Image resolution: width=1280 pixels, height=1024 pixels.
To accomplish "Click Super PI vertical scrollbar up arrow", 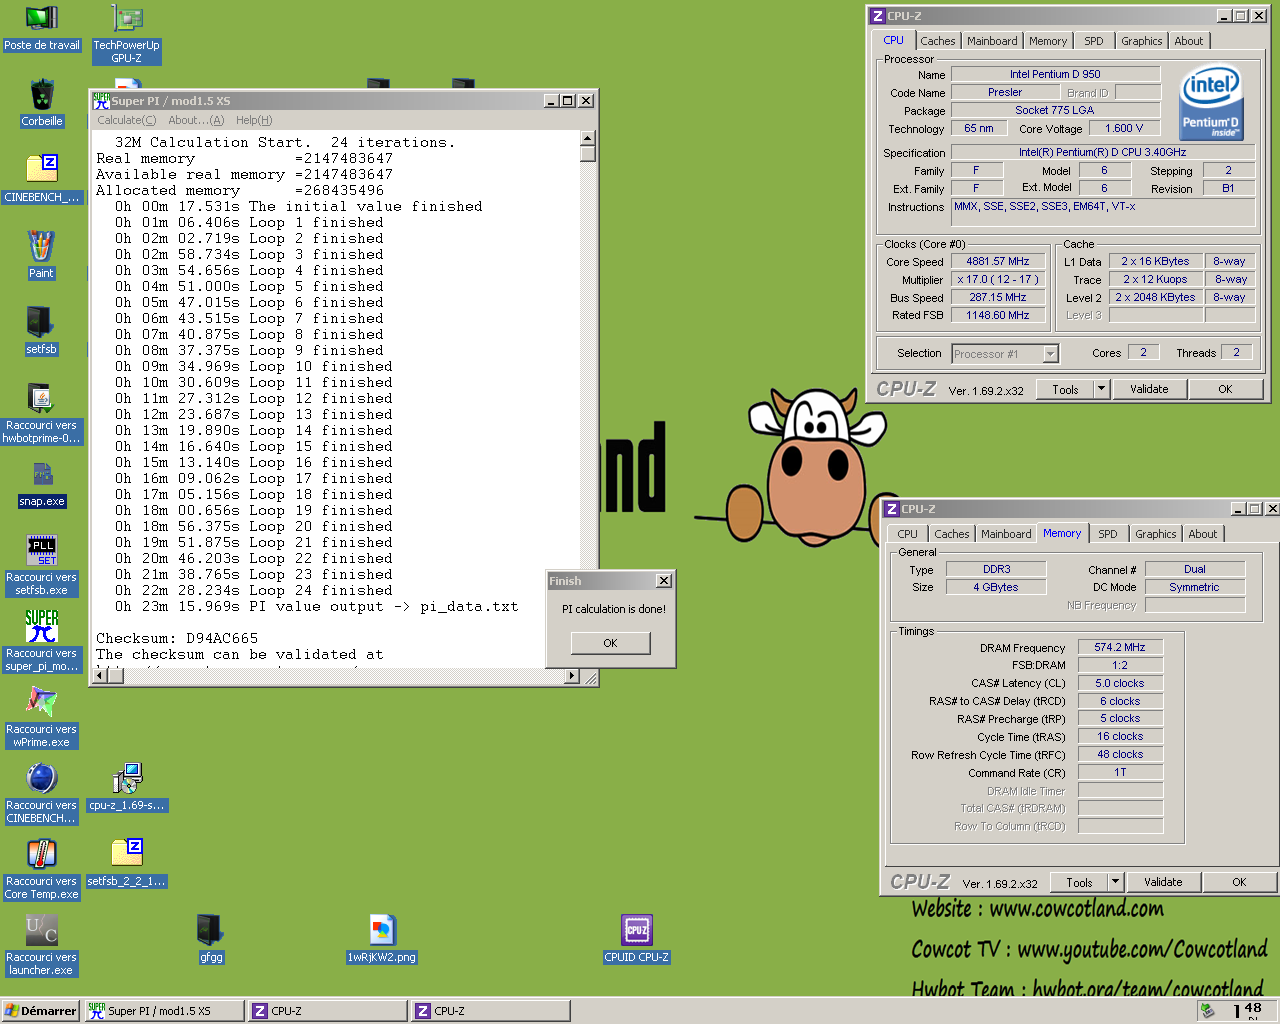I will [x=588, y=139].
